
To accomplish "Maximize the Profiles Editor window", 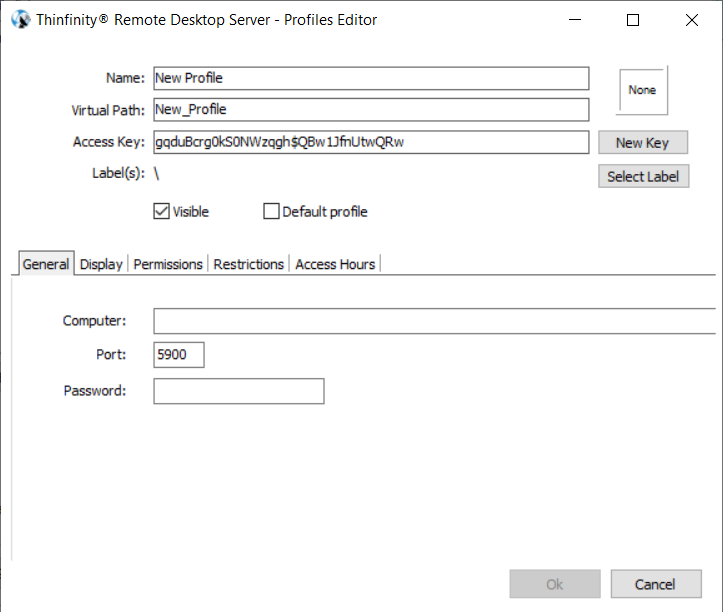I will [633, 20].
